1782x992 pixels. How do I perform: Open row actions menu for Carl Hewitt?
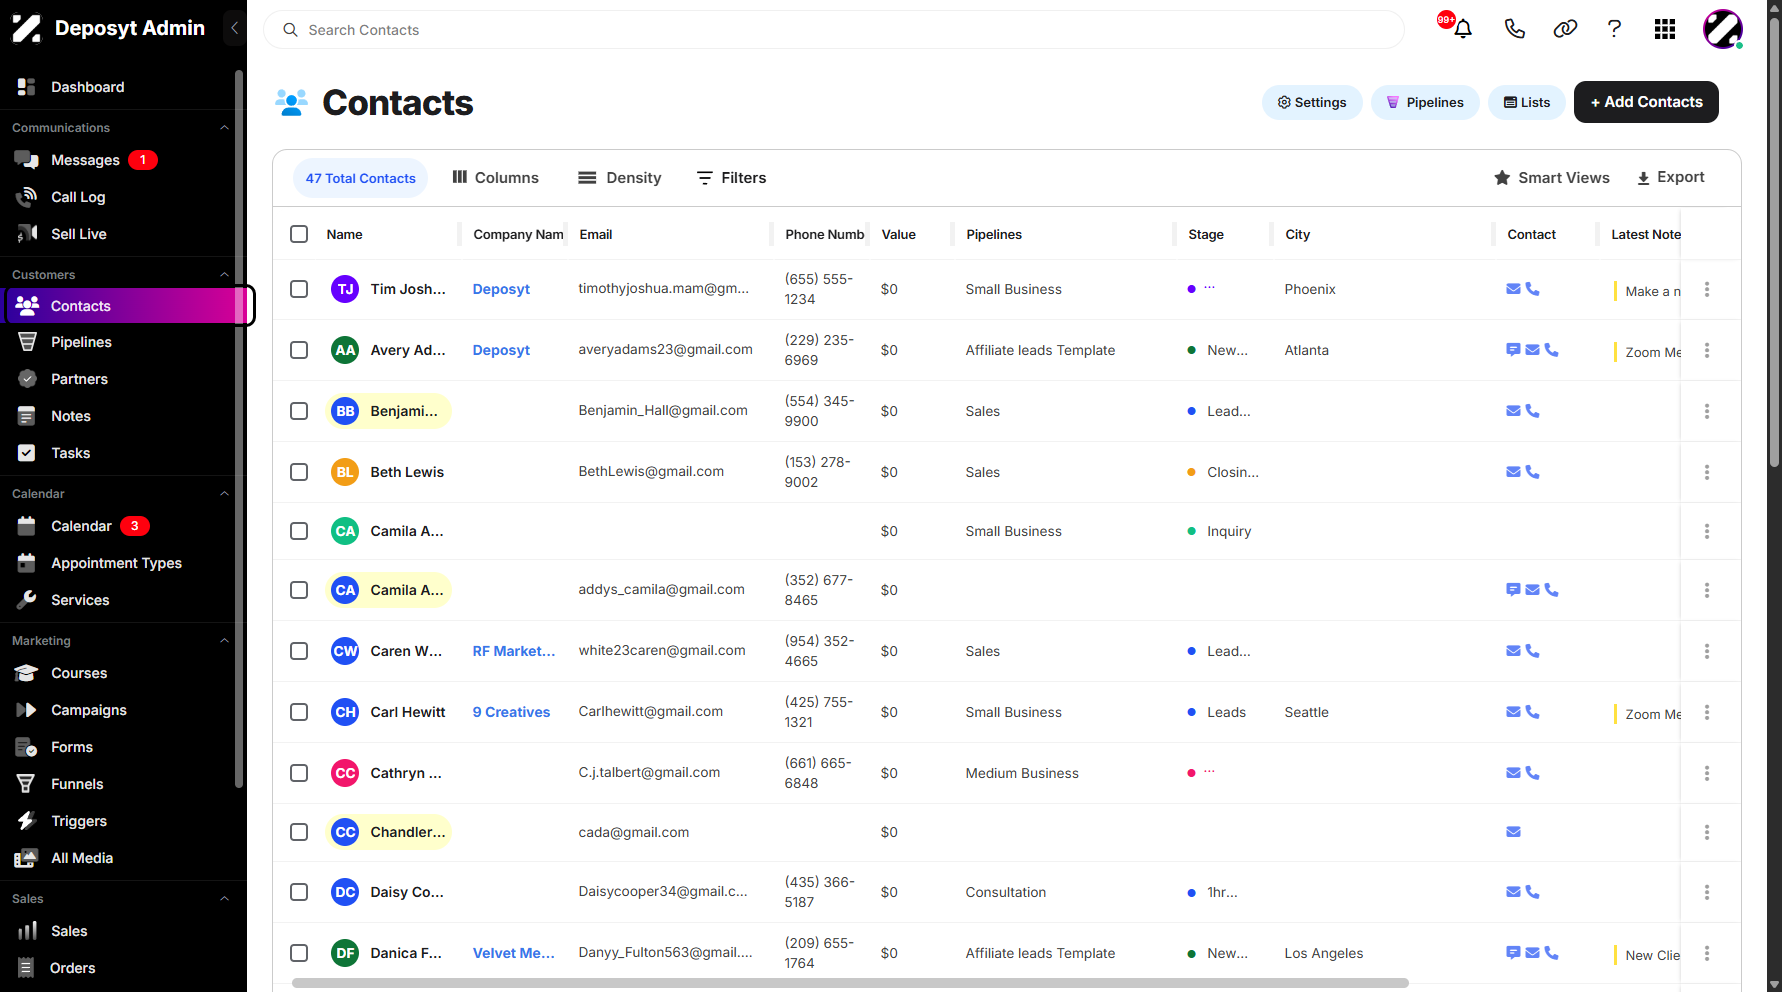(1707, 712)
